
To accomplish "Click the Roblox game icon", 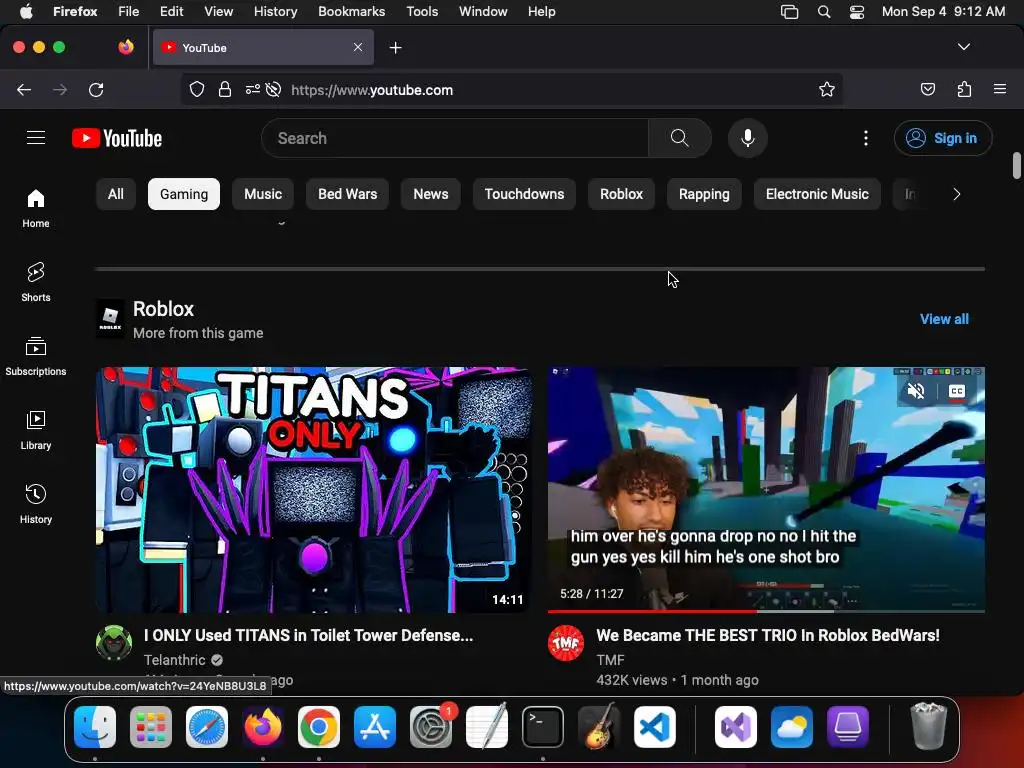I will tap(110, 319).
